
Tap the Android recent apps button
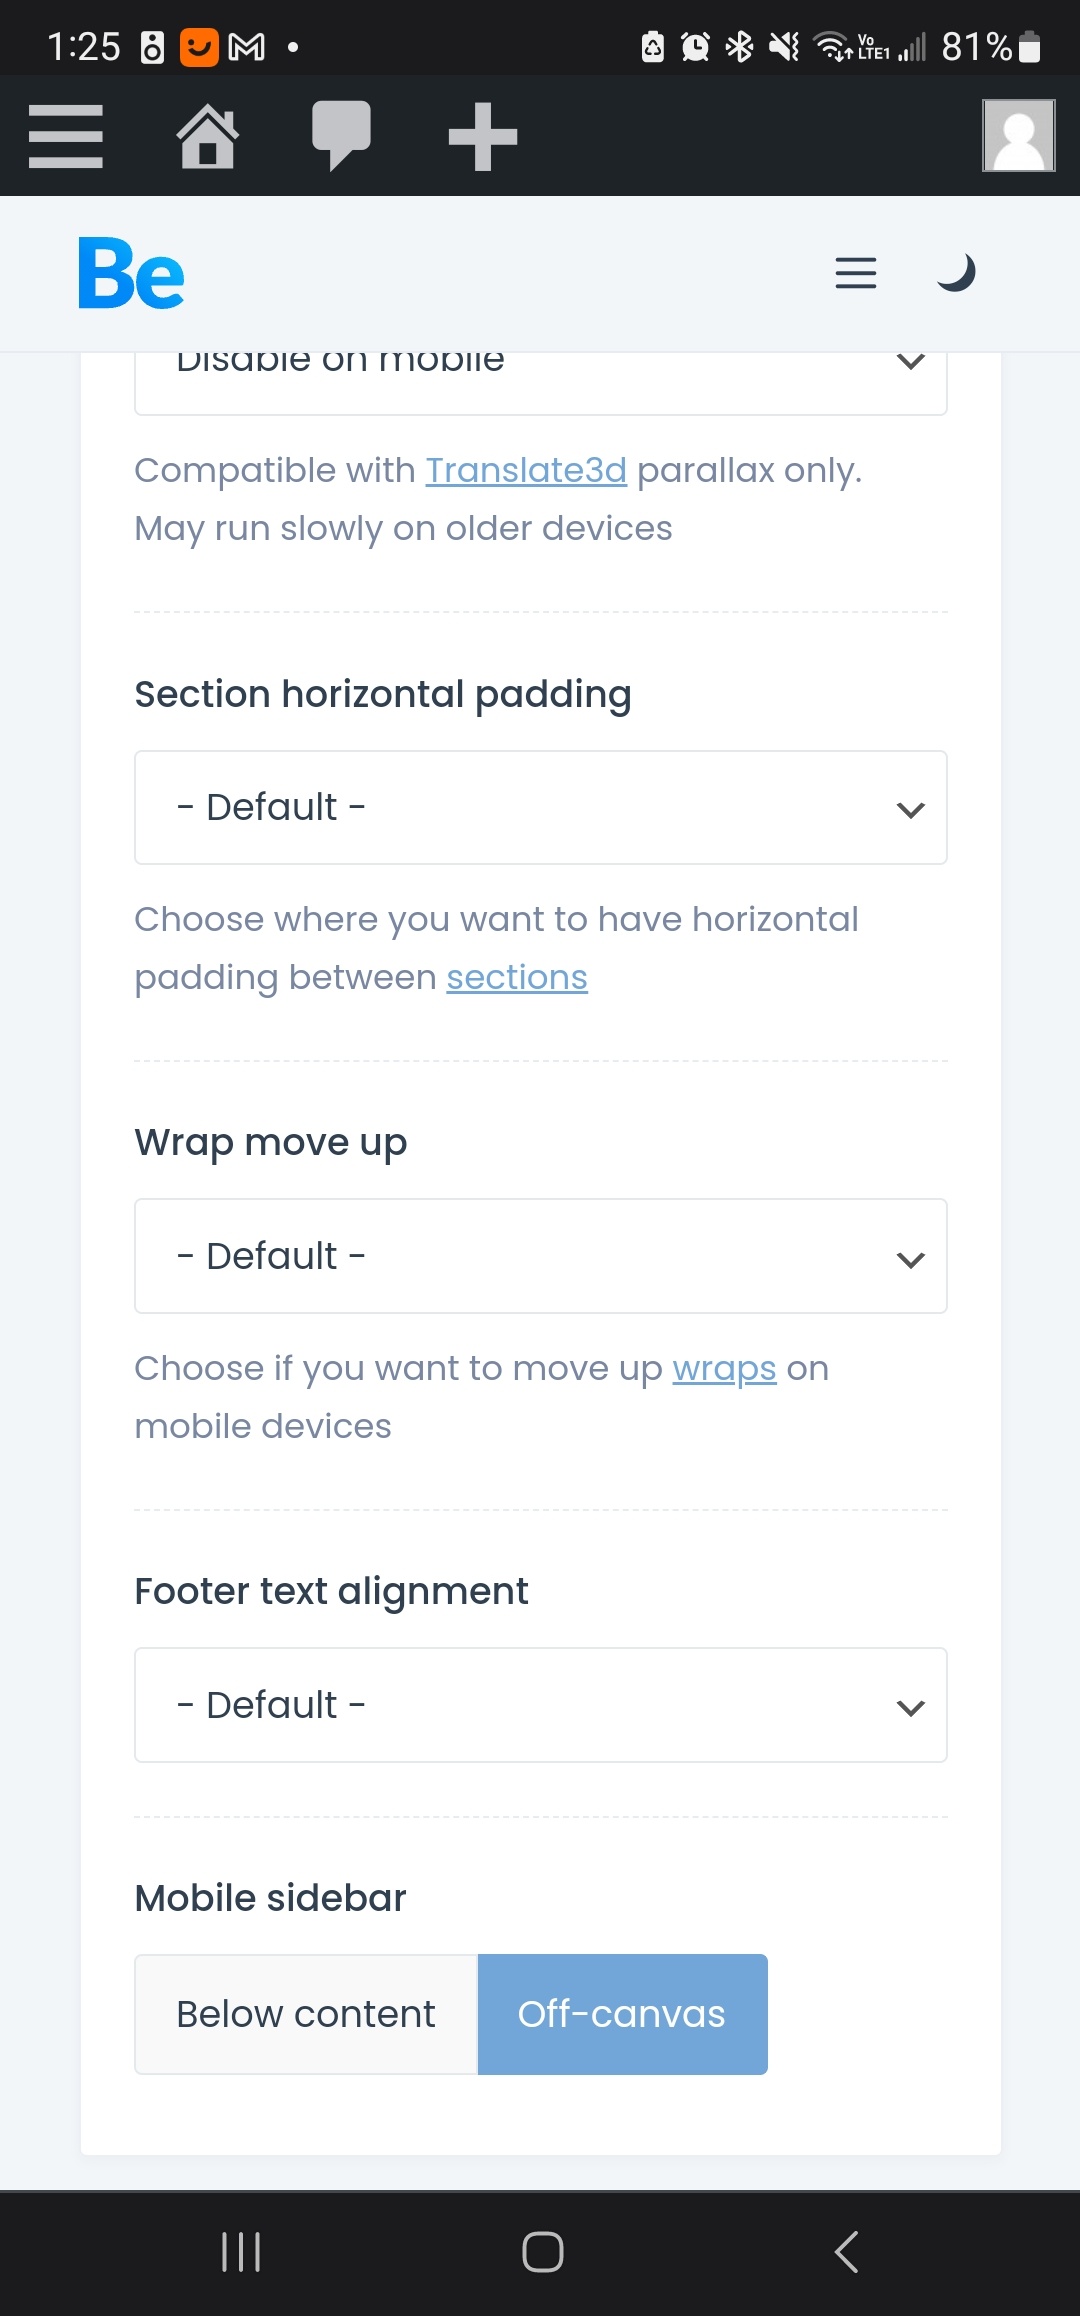tap(241, 2252)
